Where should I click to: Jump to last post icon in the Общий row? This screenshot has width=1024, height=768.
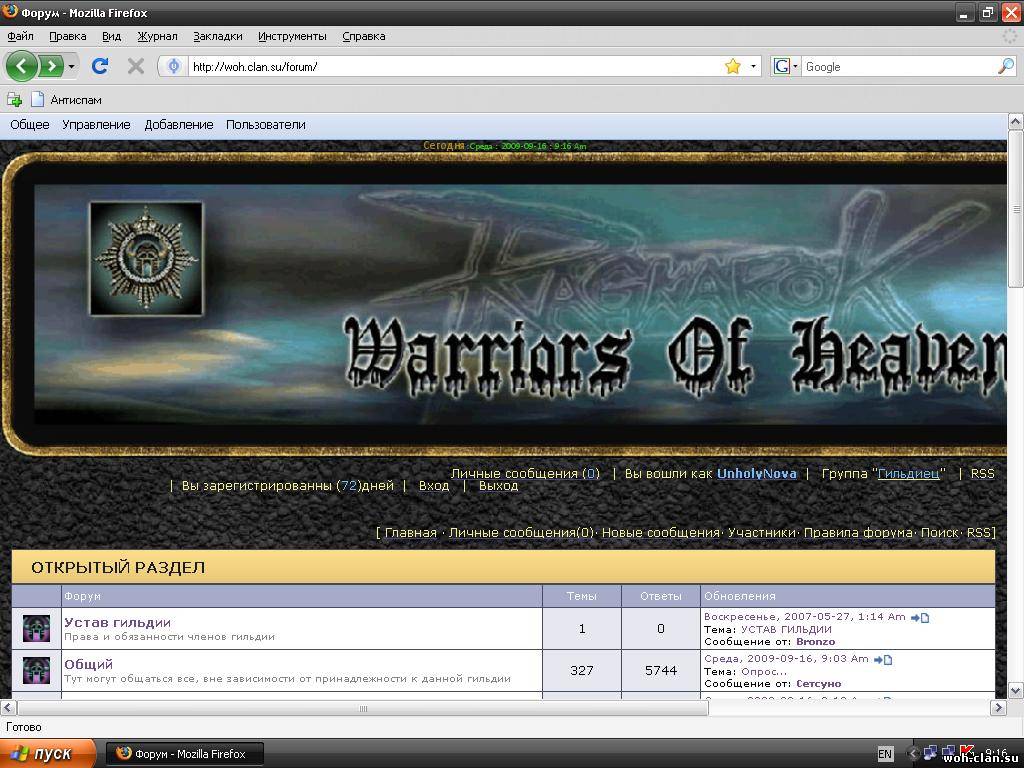tap(882, 659)
